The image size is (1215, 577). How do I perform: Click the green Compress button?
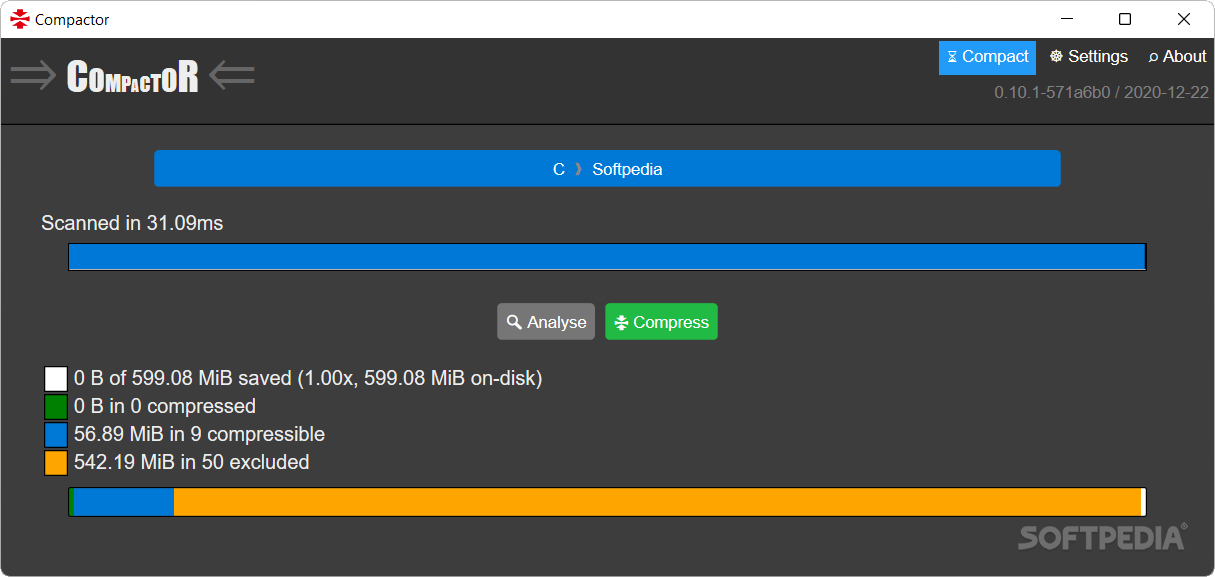click(661, 322)
